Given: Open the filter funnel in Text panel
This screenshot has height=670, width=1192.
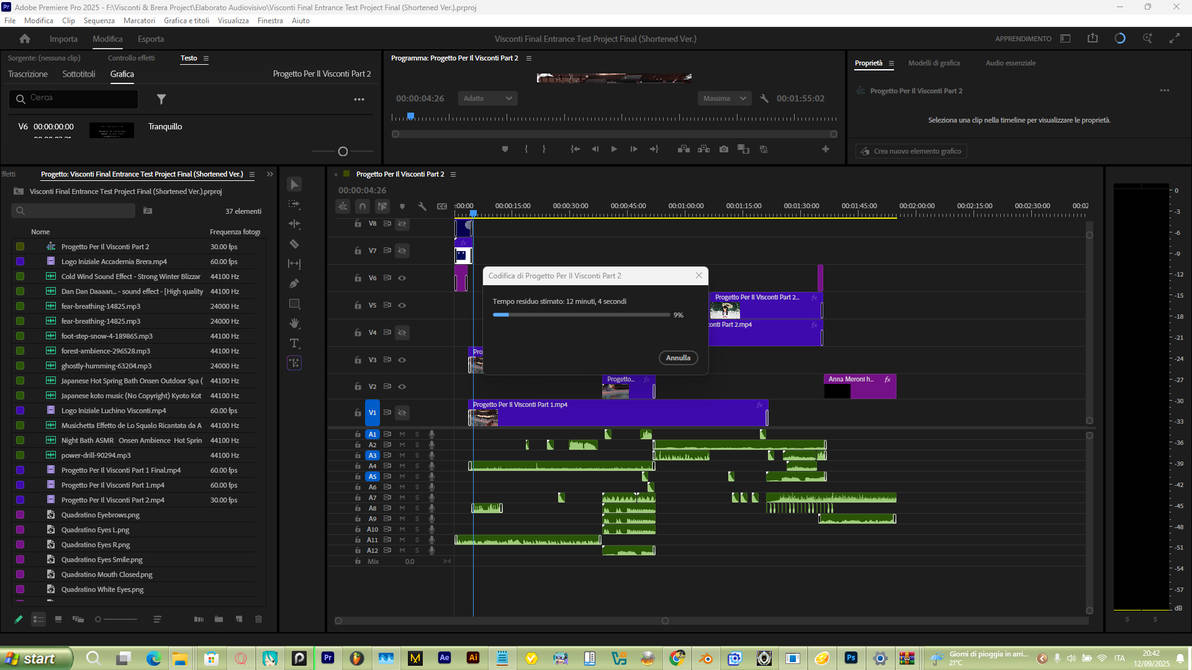Looking at the screenshot, I should coord(161,99).
